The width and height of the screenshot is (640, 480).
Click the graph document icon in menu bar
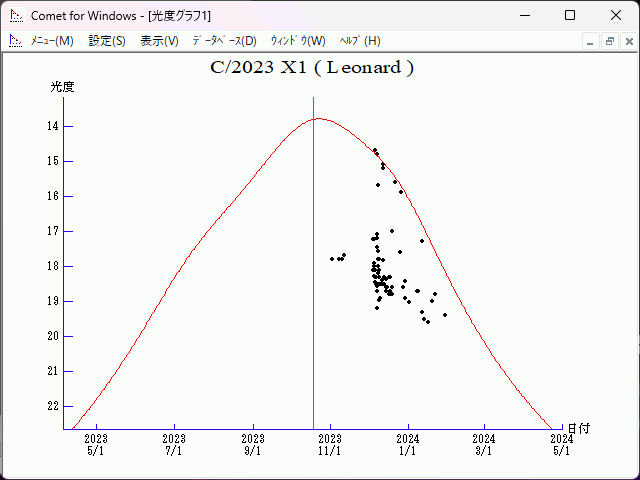[15, 41]
